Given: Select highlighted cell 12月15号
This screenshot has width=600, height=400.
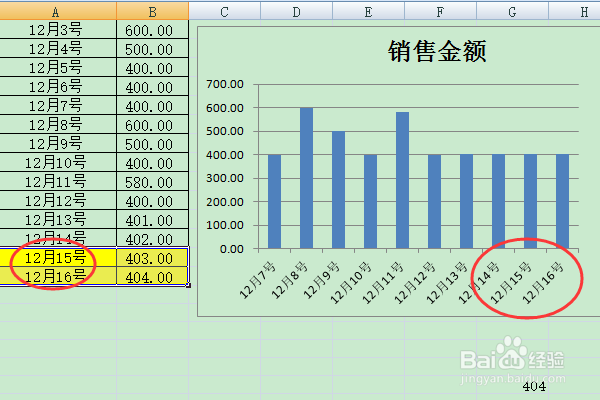Looking at the screenshot, I should [57, 258].
